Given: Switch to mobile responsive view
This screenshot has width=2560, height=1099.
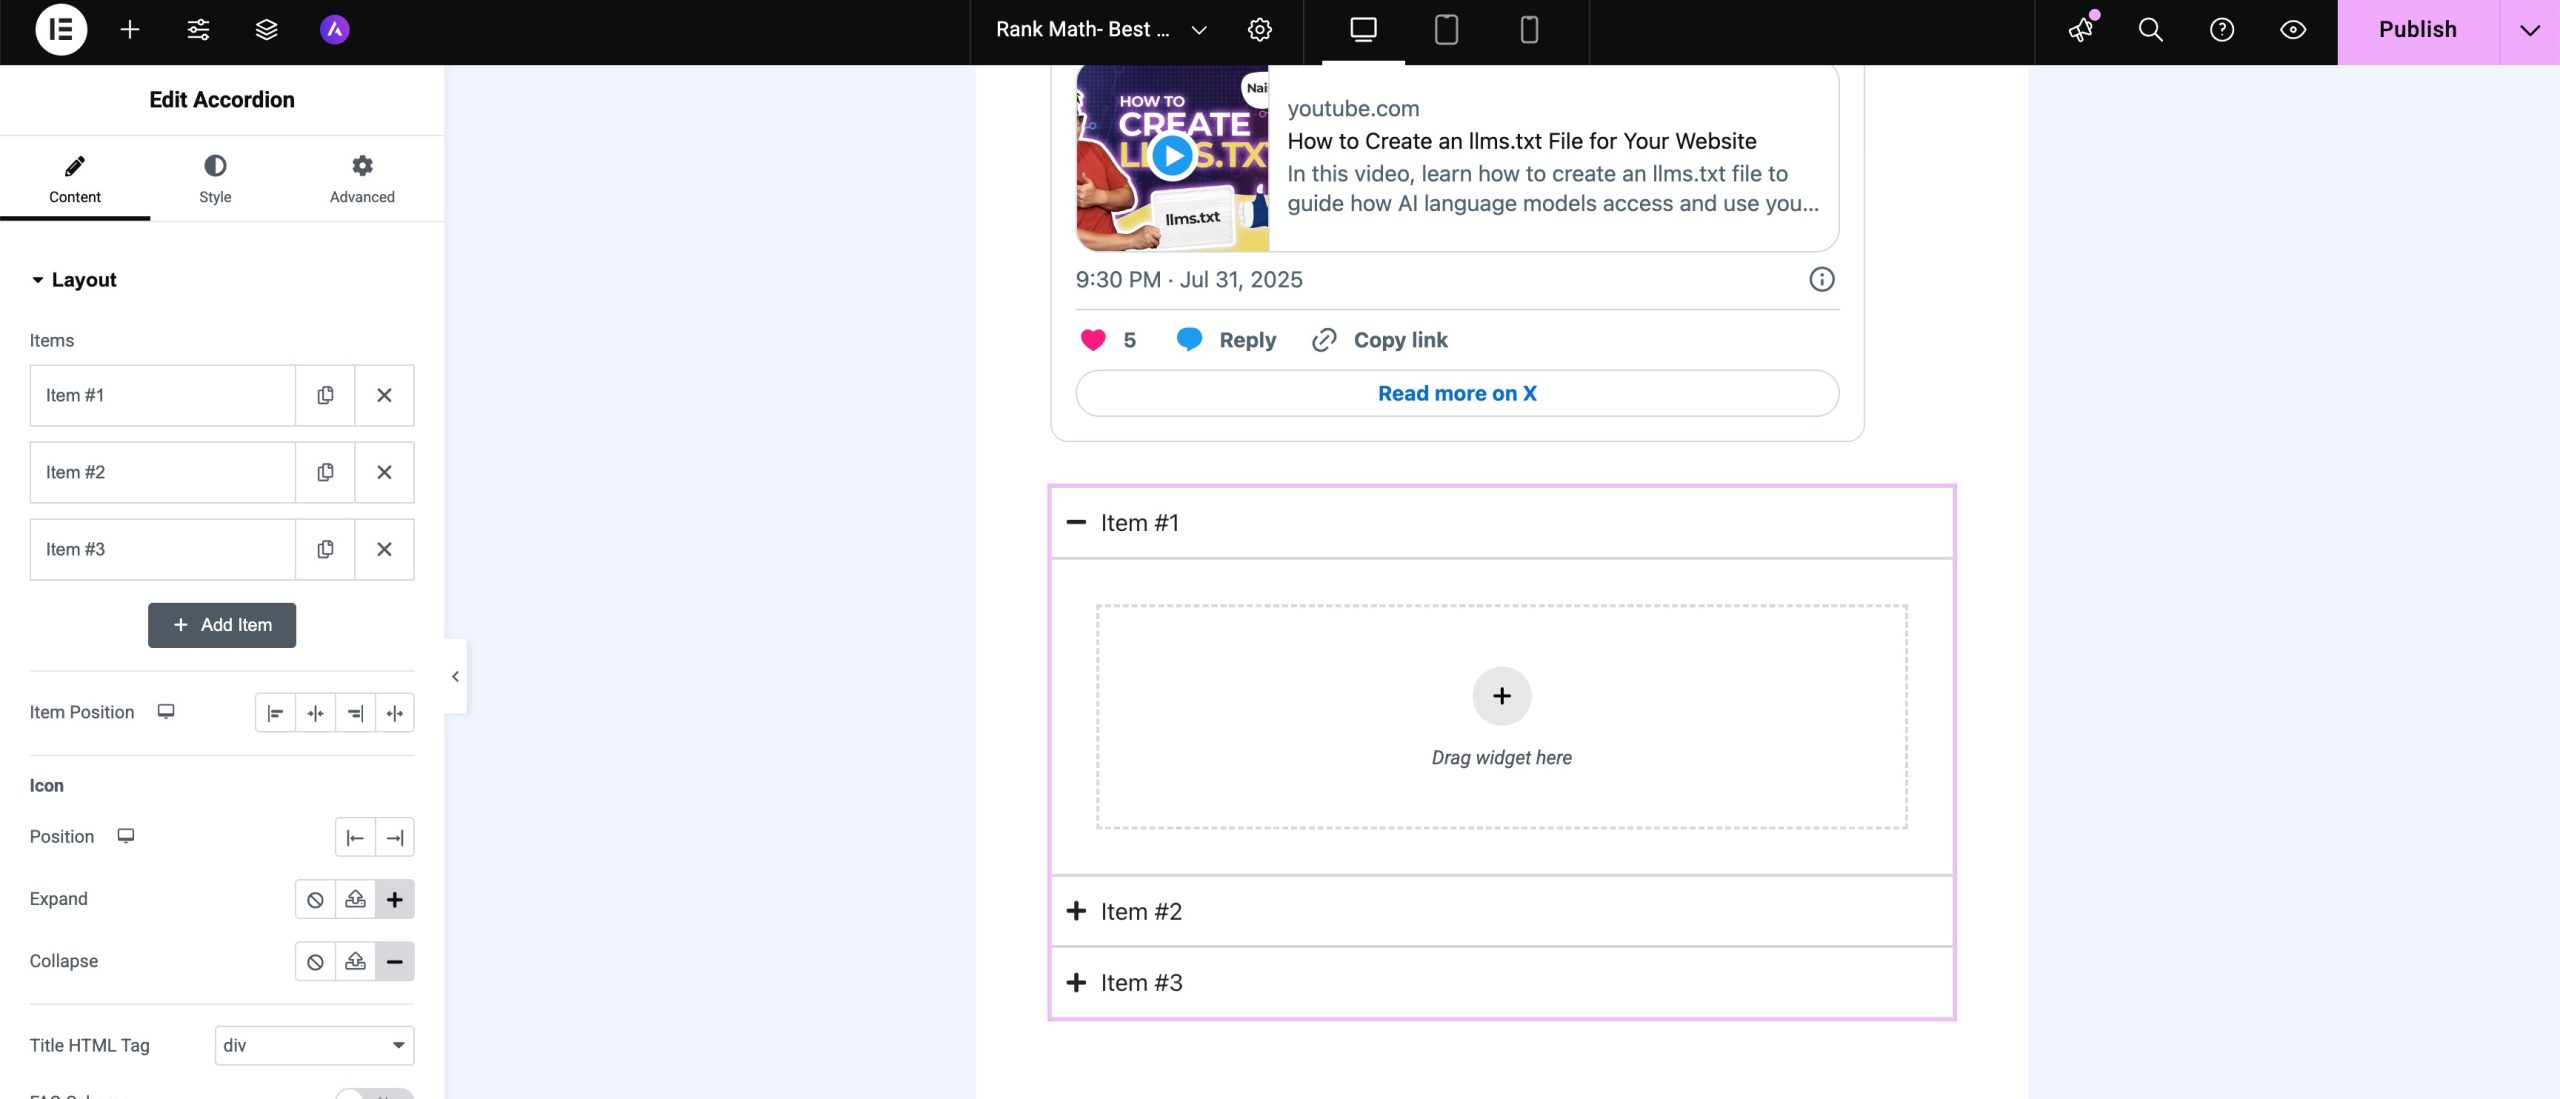Looking at the screenshot, I should 1529,29.
